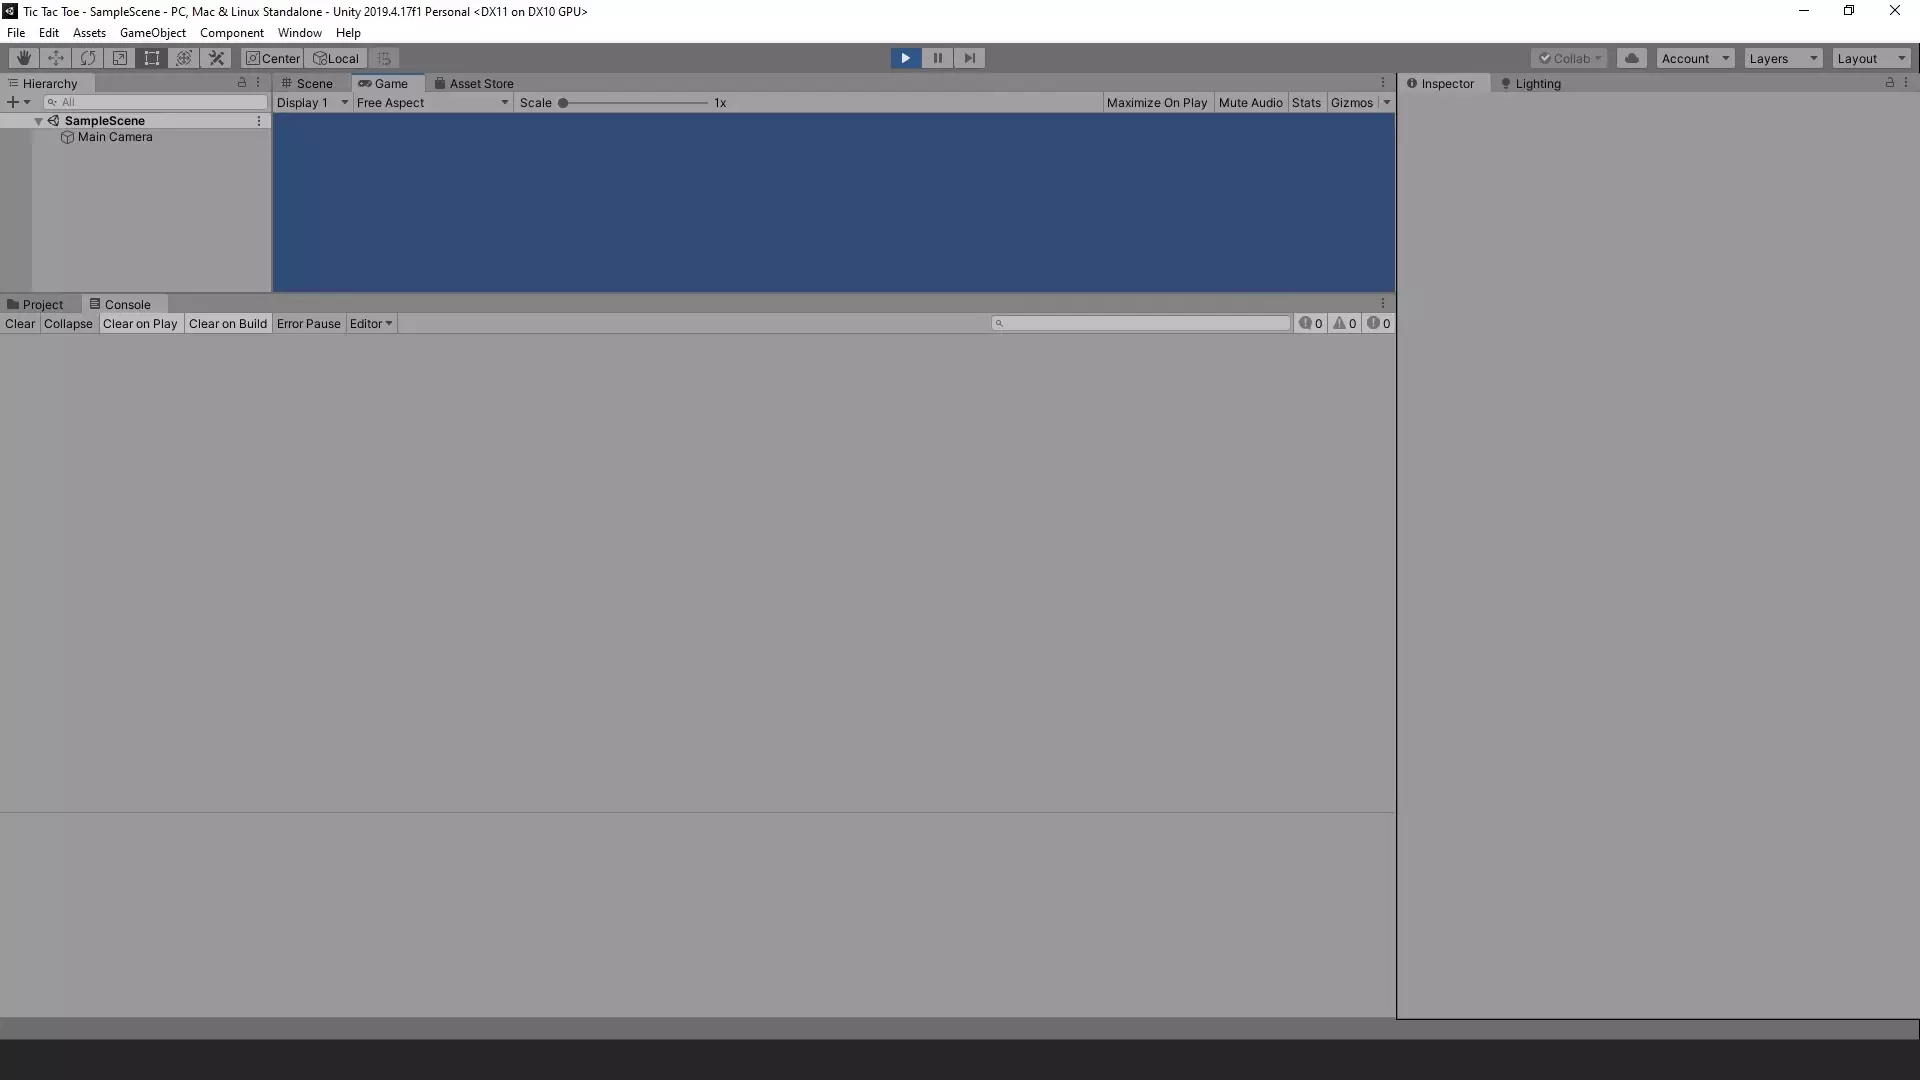The width and height of the screenshot is (1920, 1080).
Task: Select the Hand tool icon
Action: (22, 57)
